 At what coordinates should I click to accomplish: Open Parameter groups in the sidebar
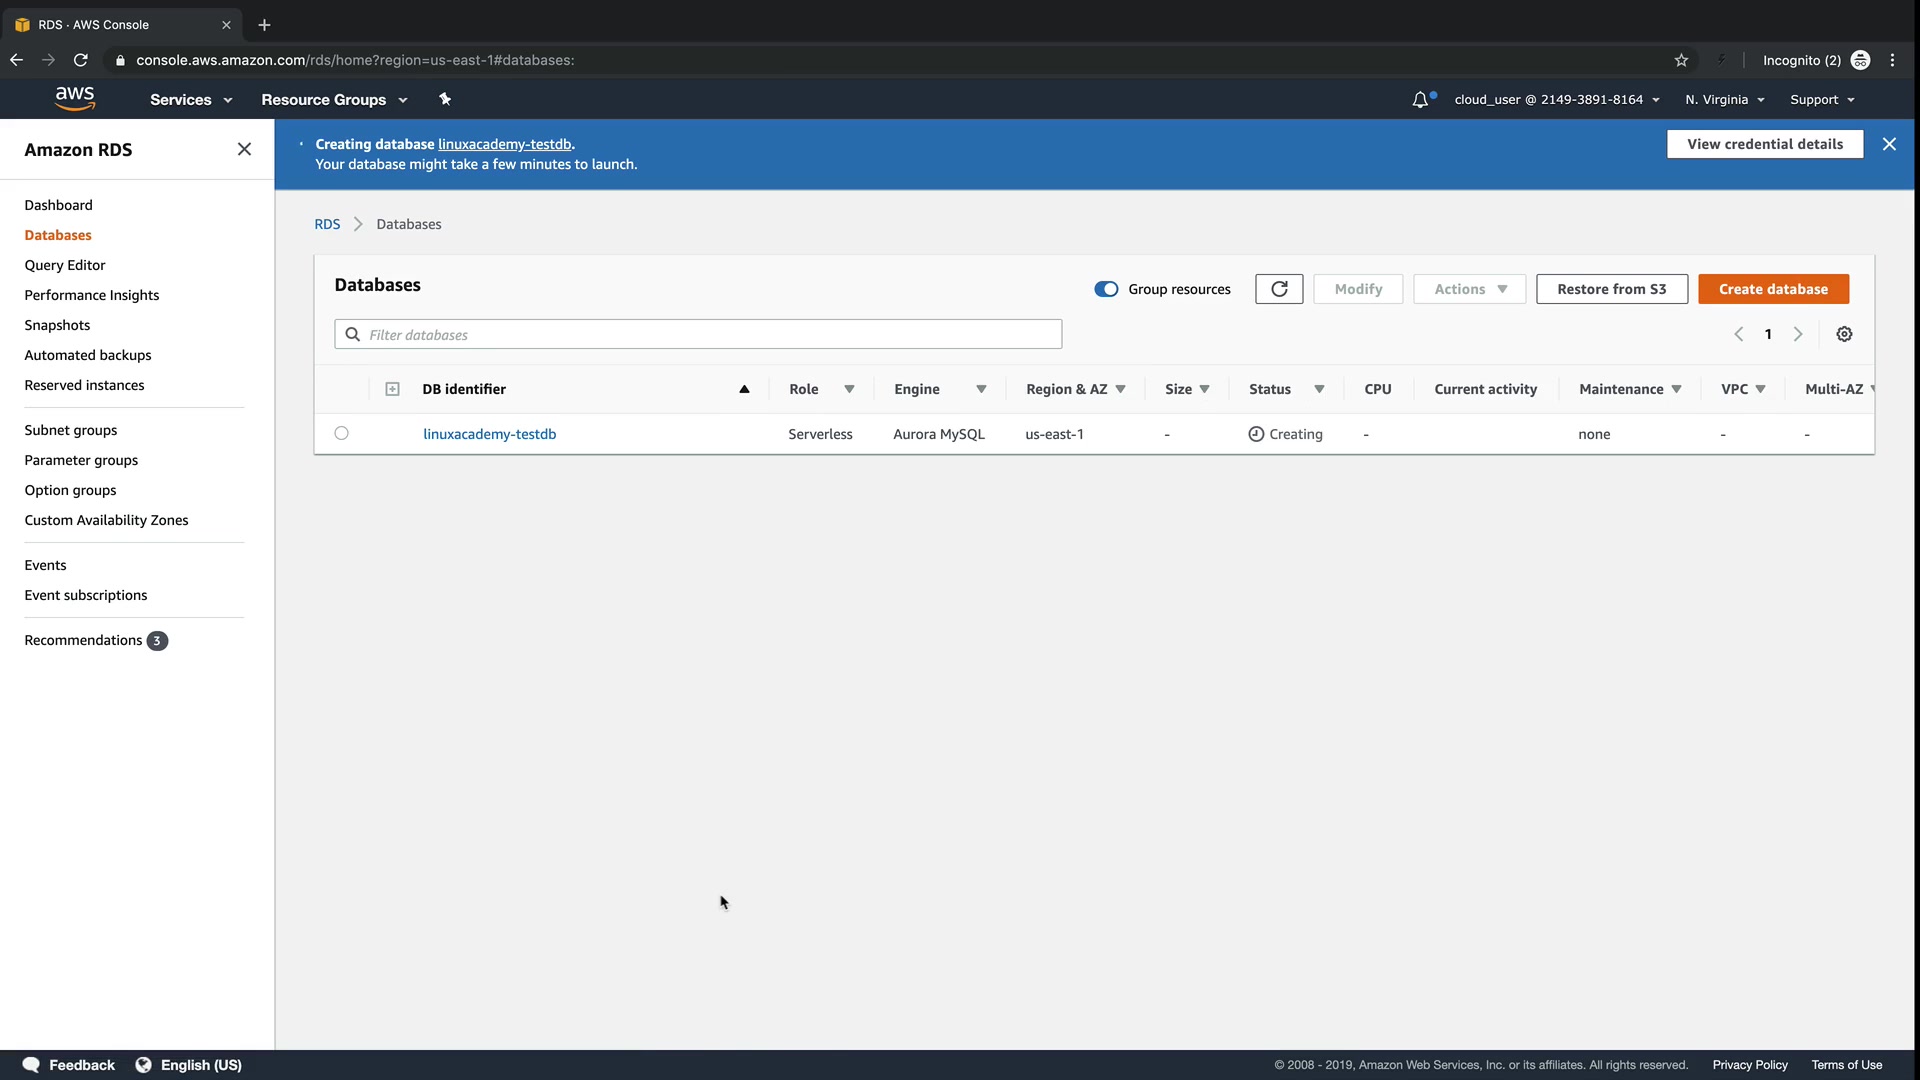(81, 460)
